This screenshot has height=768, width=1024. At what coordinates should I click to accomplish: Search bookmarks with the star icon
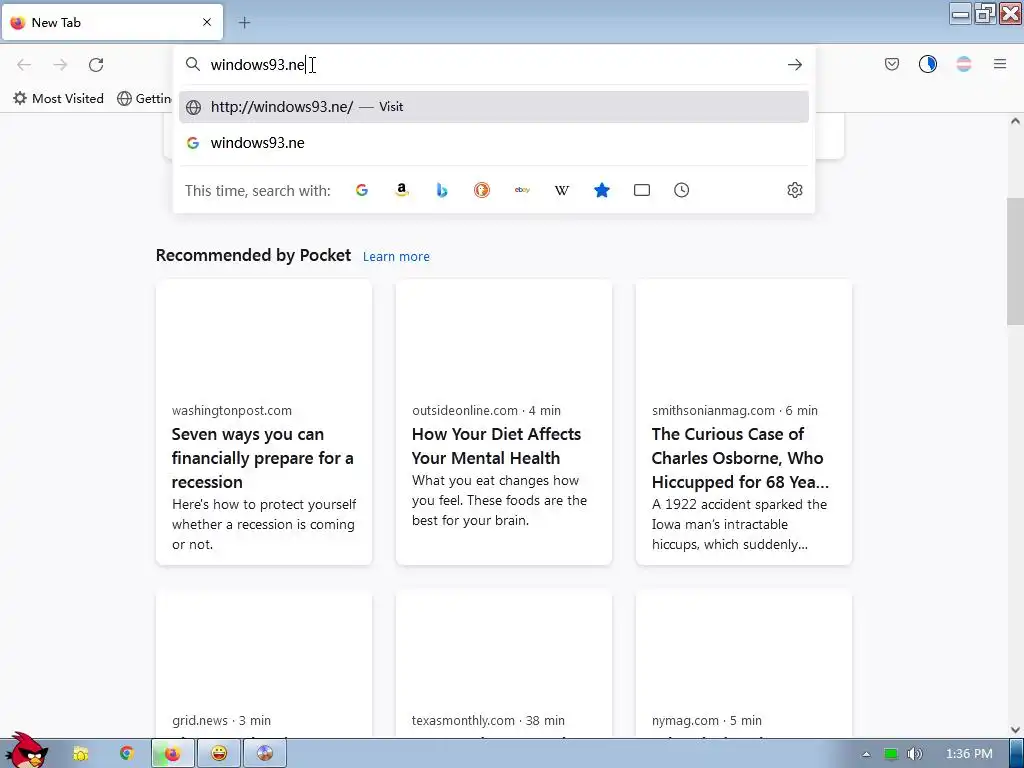click(x=601, y=190)
